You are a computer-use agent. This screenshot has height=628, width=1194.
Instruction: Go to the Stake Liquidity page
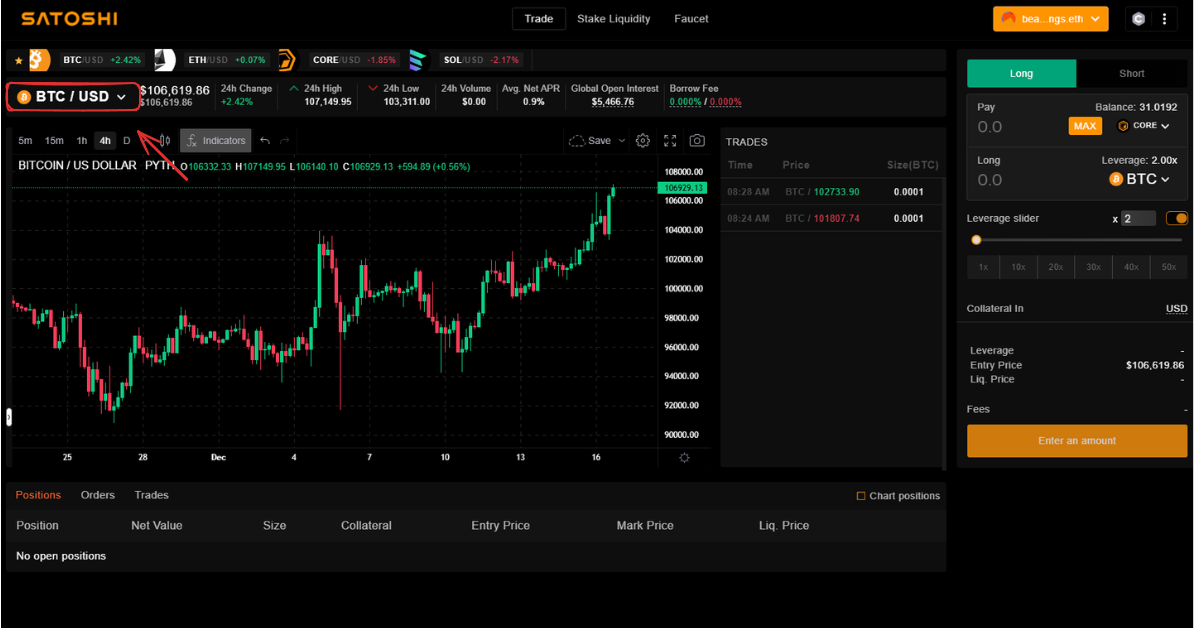click(613, 19)
